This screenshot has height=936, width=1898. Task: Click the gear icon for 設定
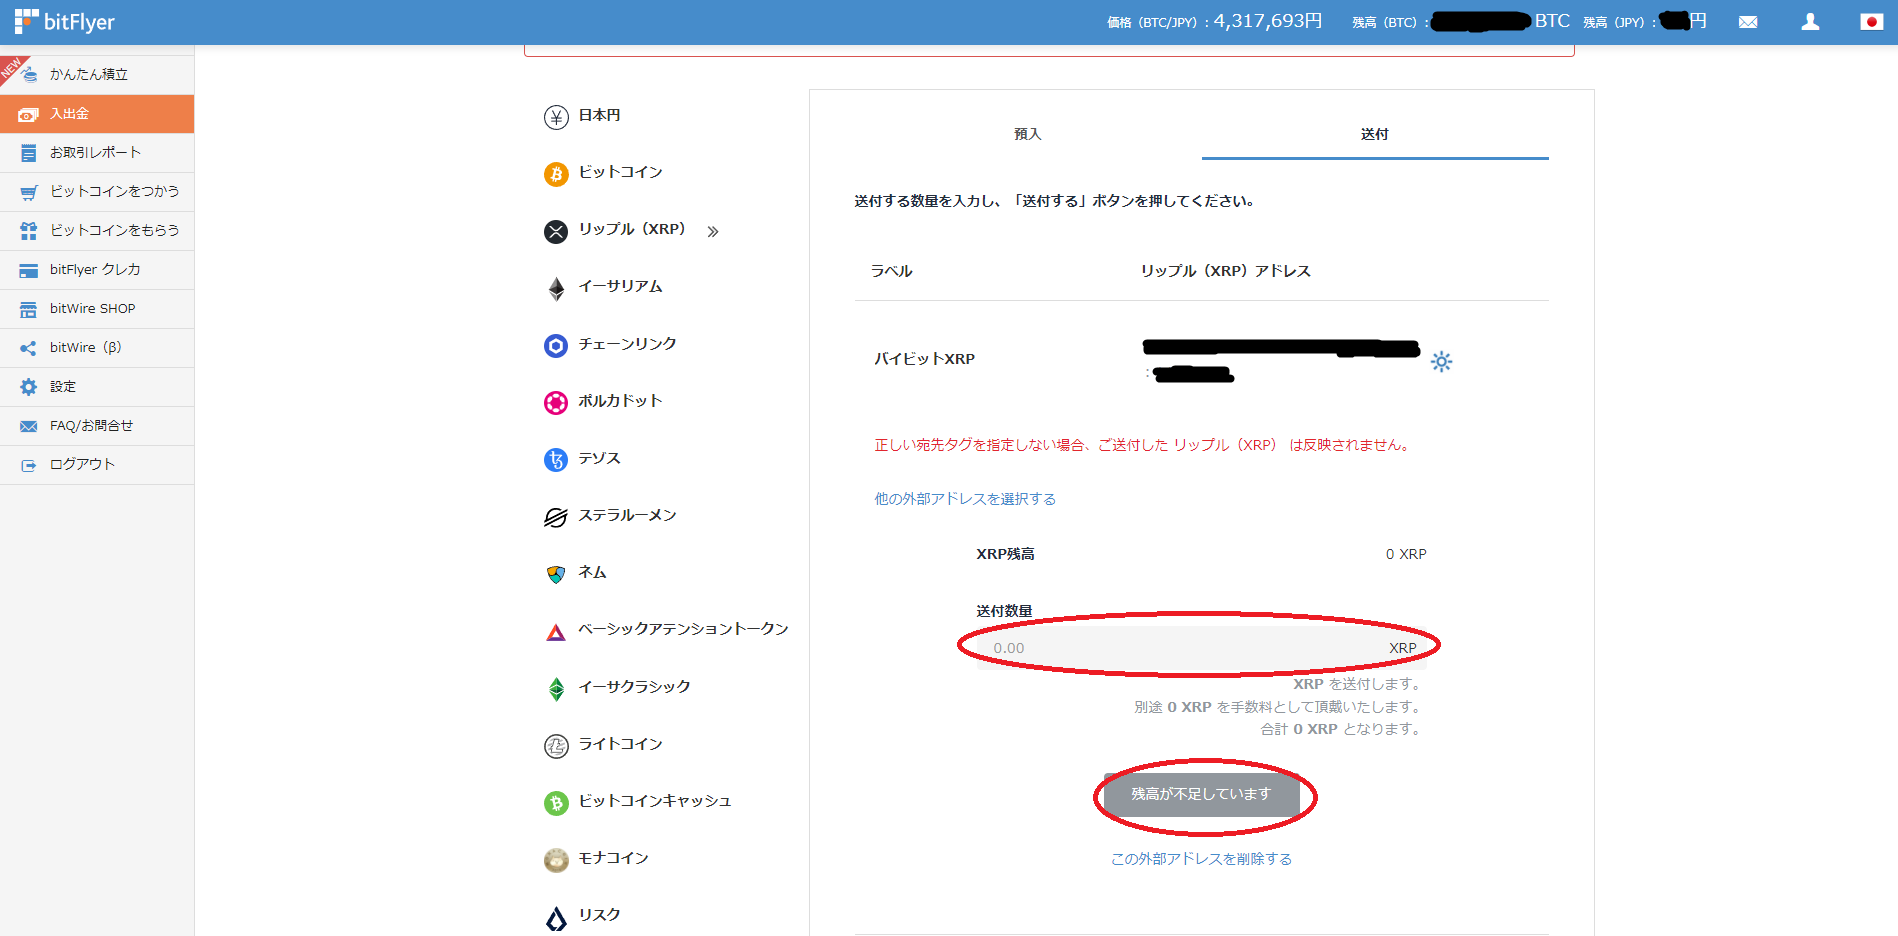coord(29,387)
